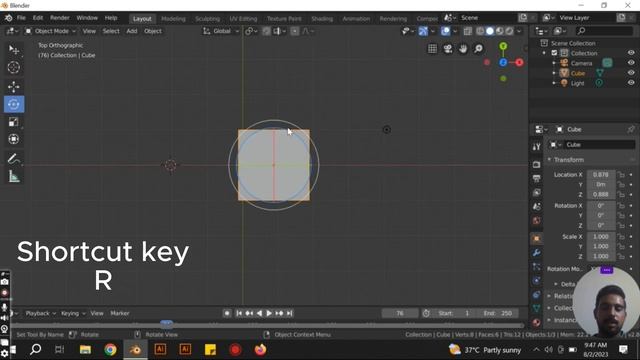Toggle viewport gizmos display
Screen dimensions: 640x360
pos(423,31)
